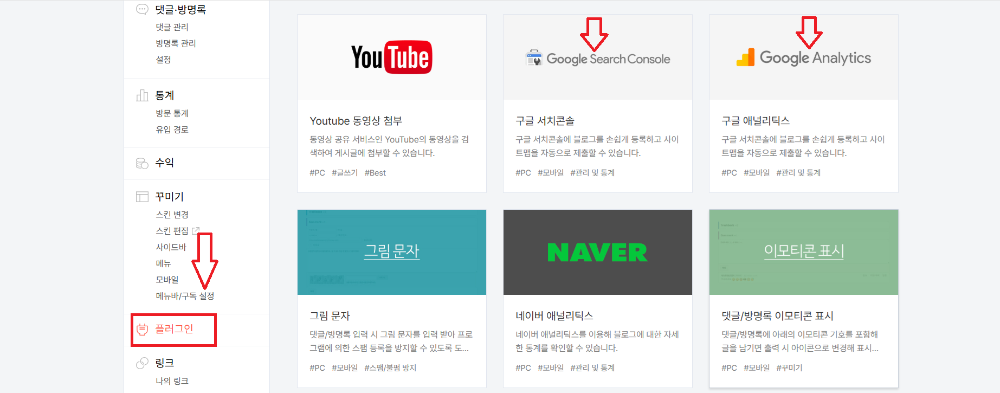
Task: Open 모바일 settings
Action: point(167,279)
